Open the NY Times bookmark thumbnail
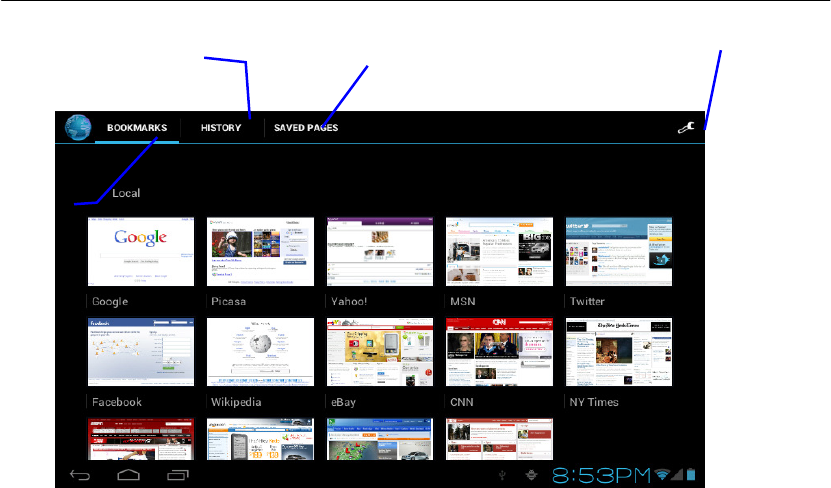The width and height of the screenshot is (831, 488). (x=619, y=352)
